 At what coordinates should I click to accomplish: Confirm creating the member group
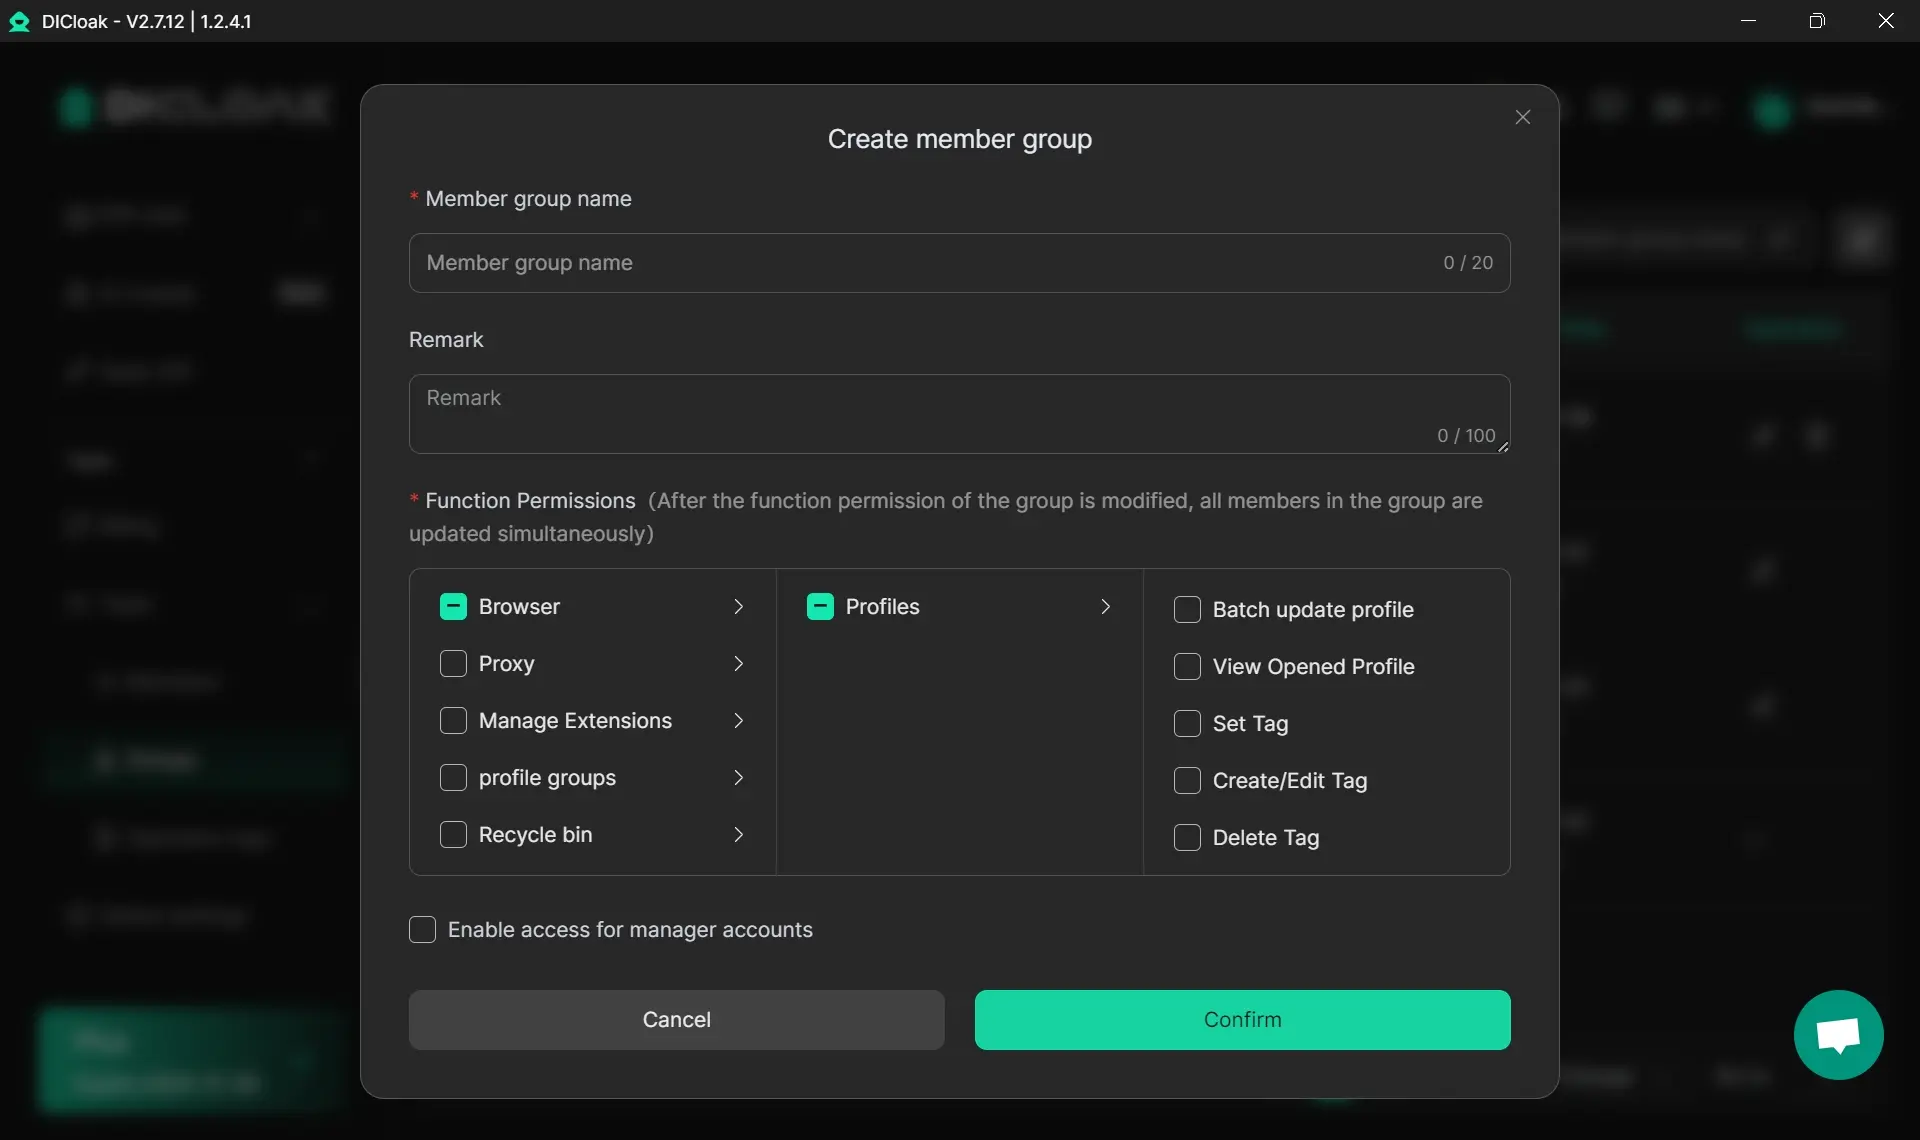(1242, 1020)
